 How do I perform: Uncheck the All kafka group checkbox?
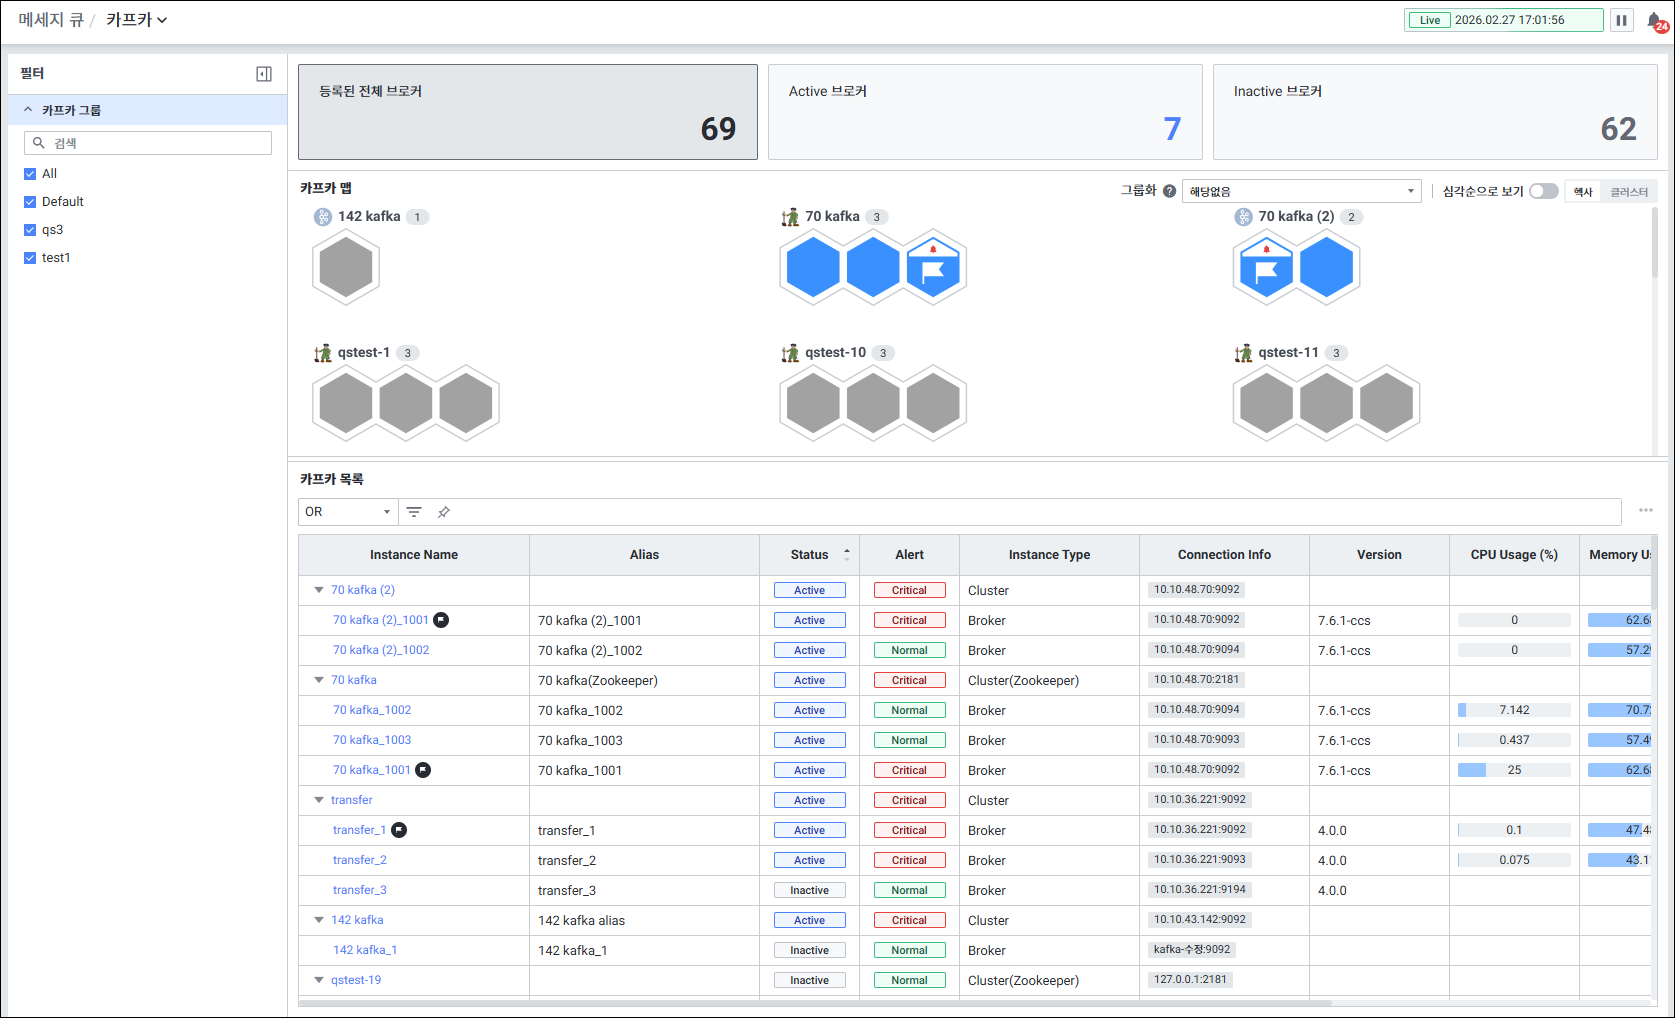[30, 174]
